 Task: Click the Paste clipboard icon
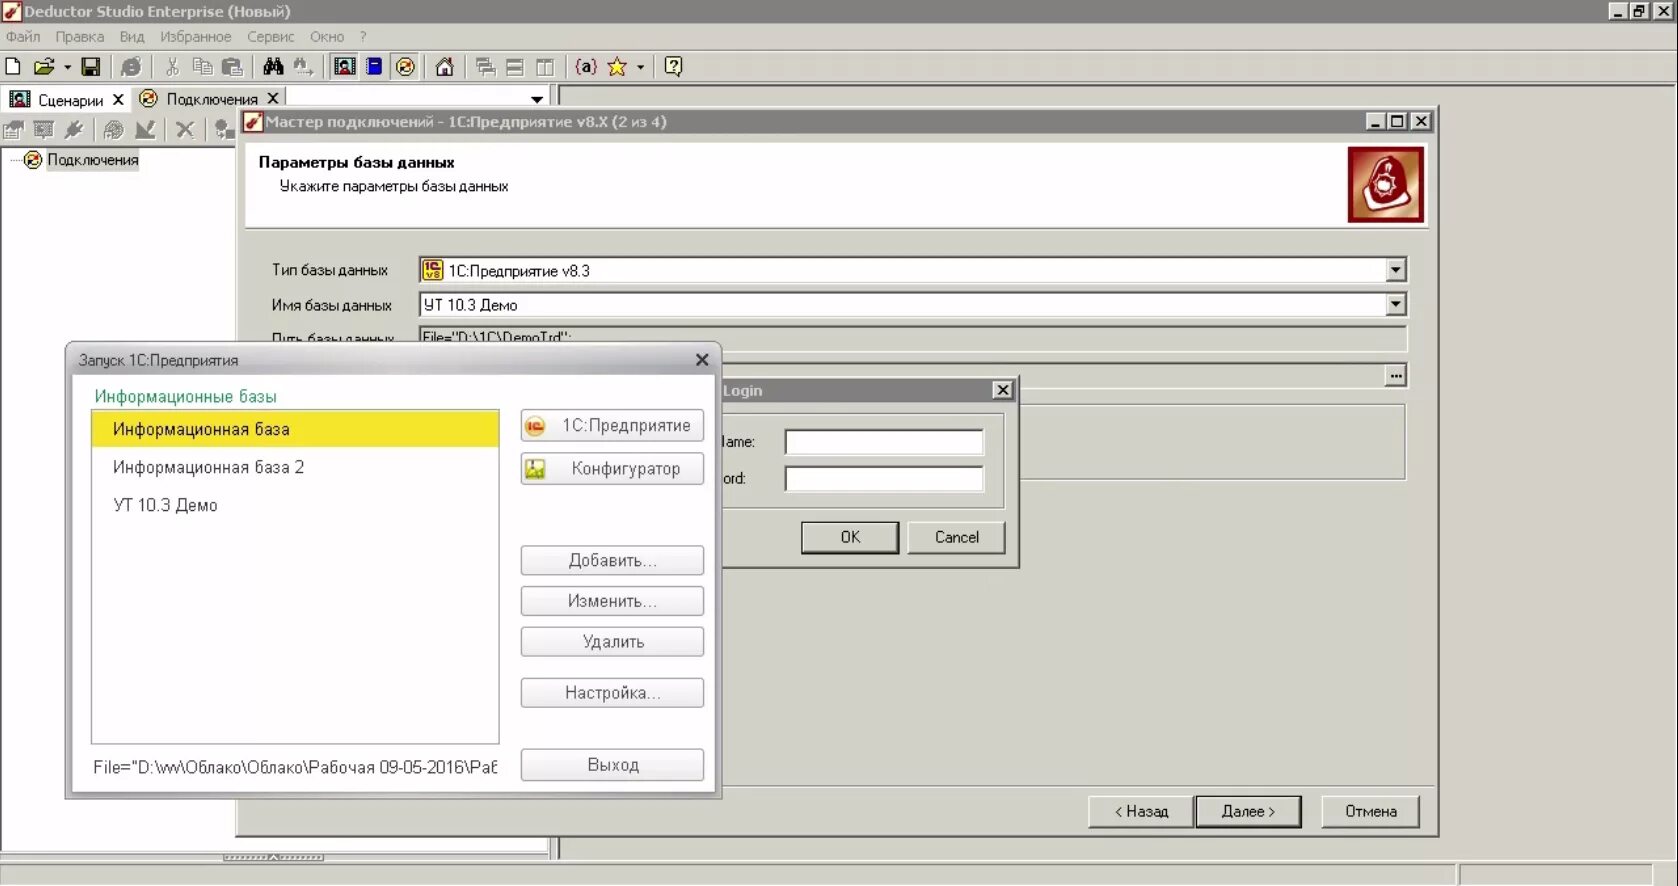point(232,67)
